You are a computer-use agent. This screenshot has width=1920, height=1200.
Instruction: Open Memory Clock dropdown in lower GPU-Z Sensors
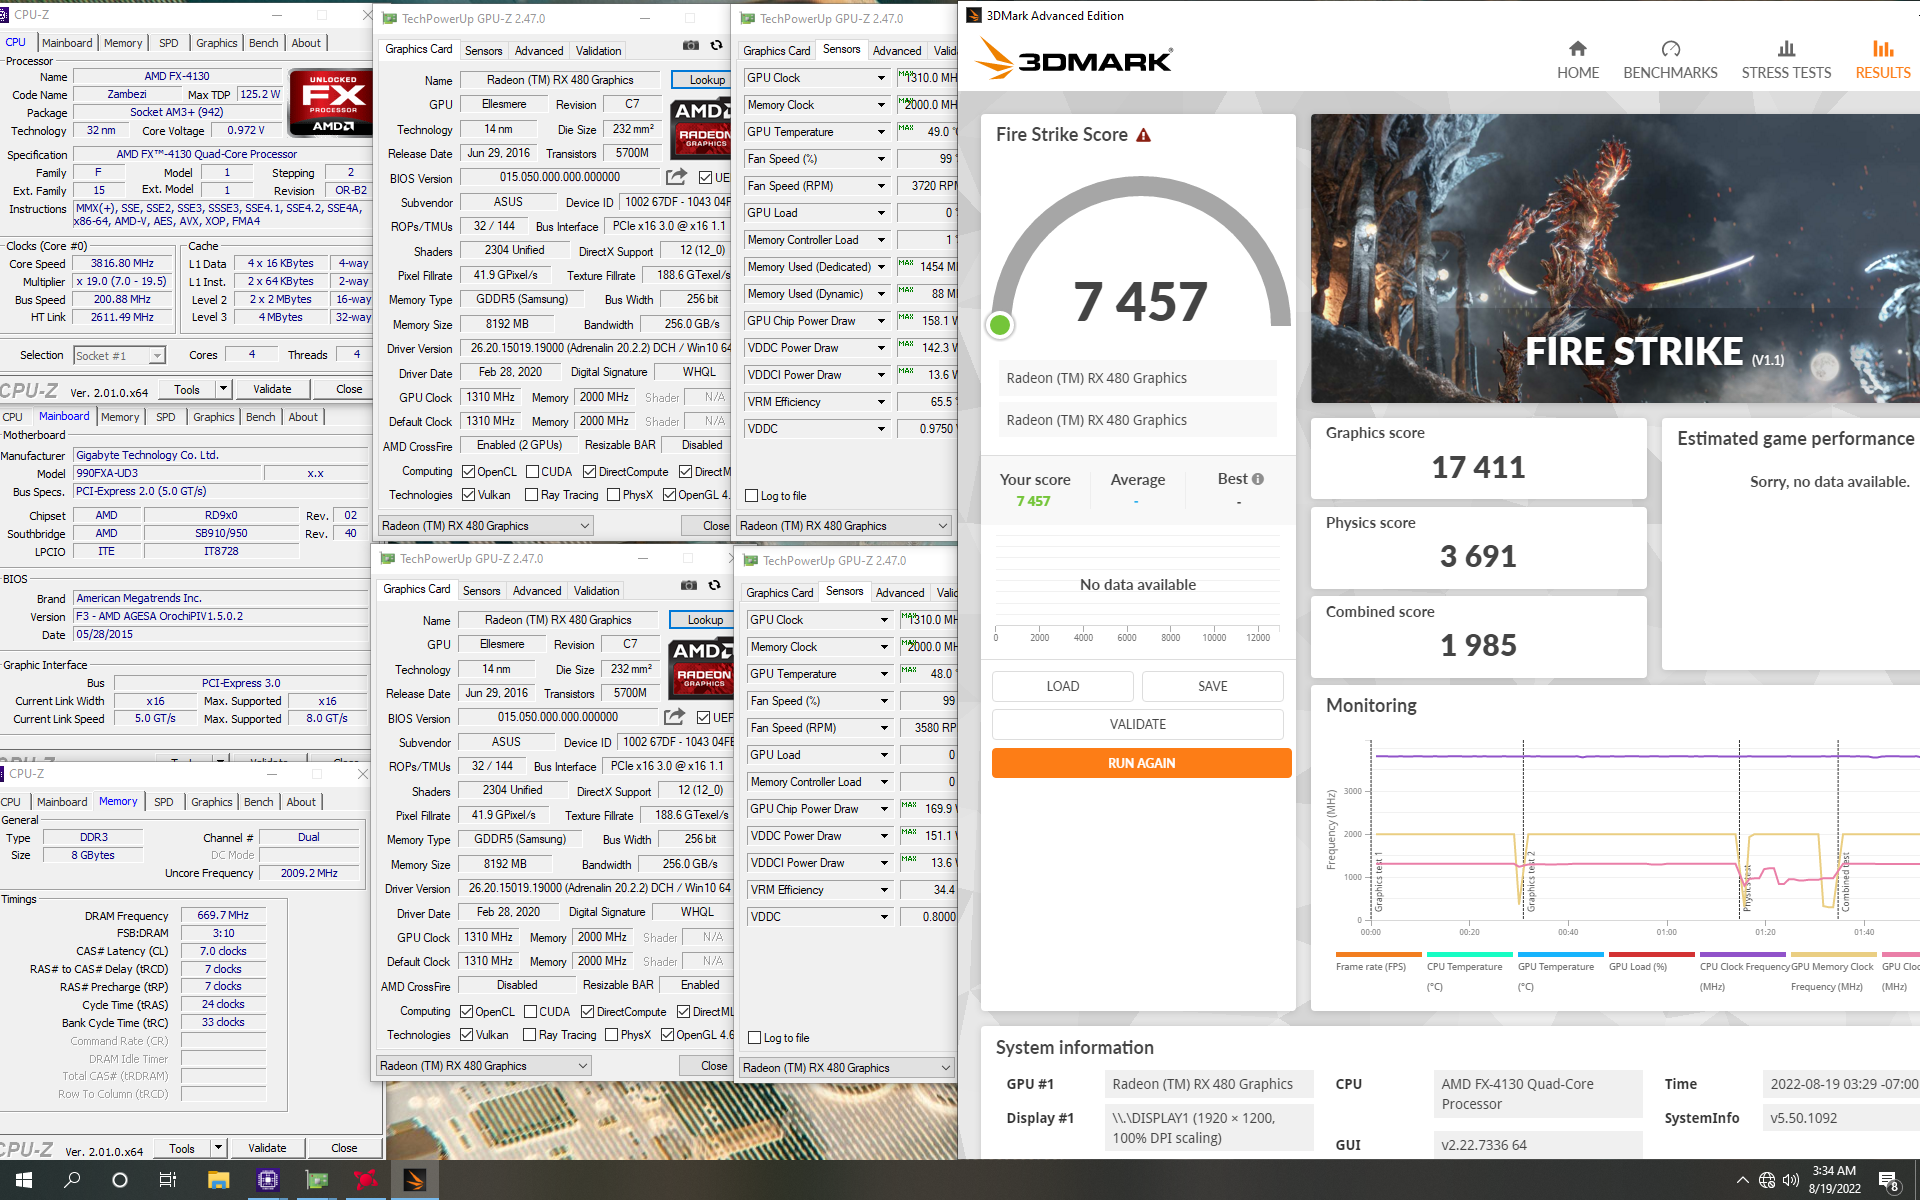[x=884, y=647]
